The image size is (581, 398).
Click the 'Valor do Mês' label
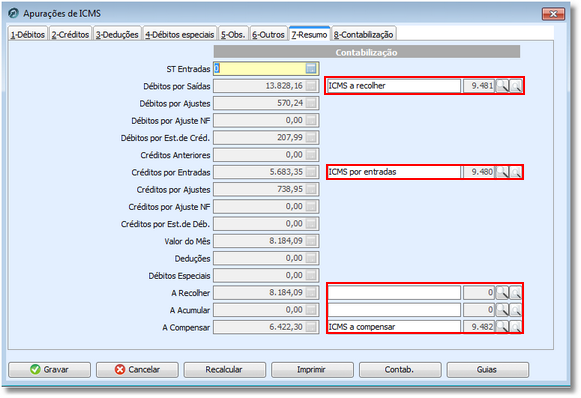pyautogui.click(x=187, y=241)
